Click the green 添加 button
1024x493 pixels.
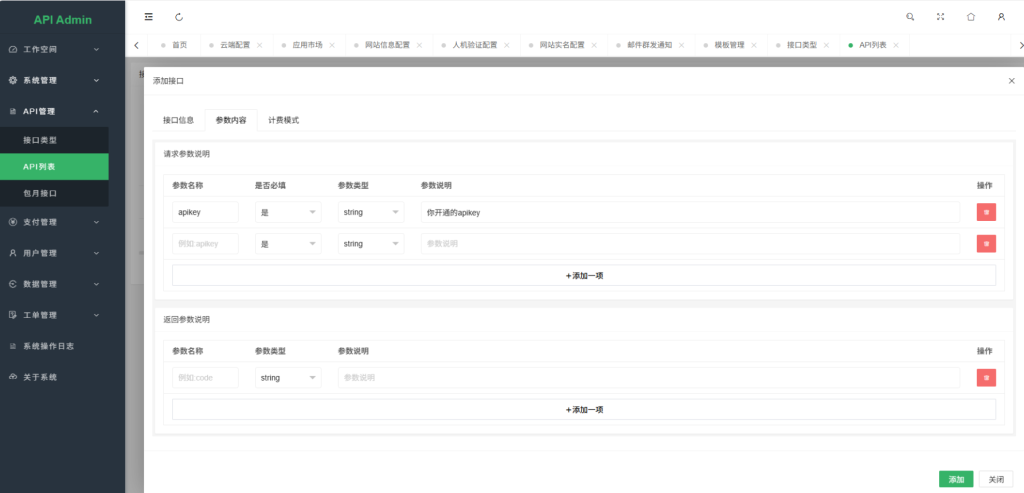tap(956, 479)
